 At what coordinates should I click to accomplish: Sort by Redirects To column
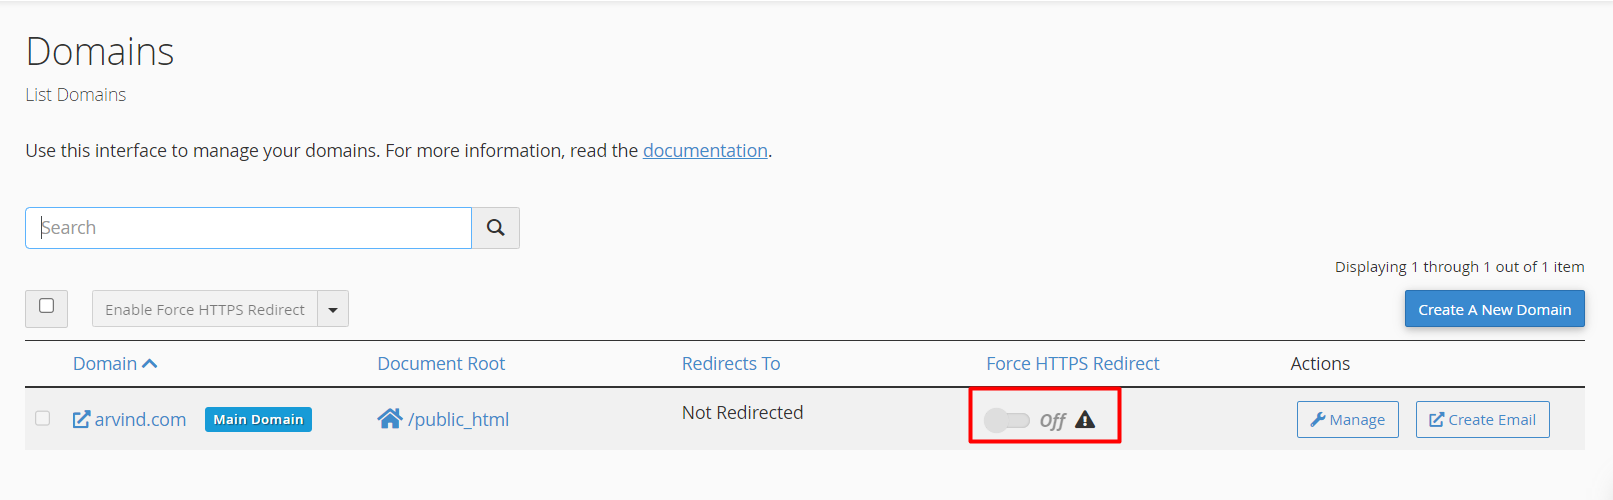(731, 364)
